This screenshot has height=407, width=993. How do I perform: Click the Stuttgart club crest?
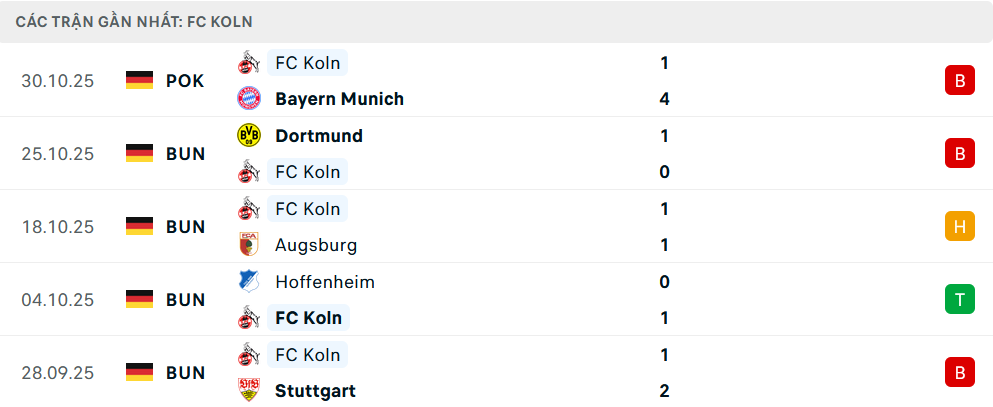(x=248, y=391)
